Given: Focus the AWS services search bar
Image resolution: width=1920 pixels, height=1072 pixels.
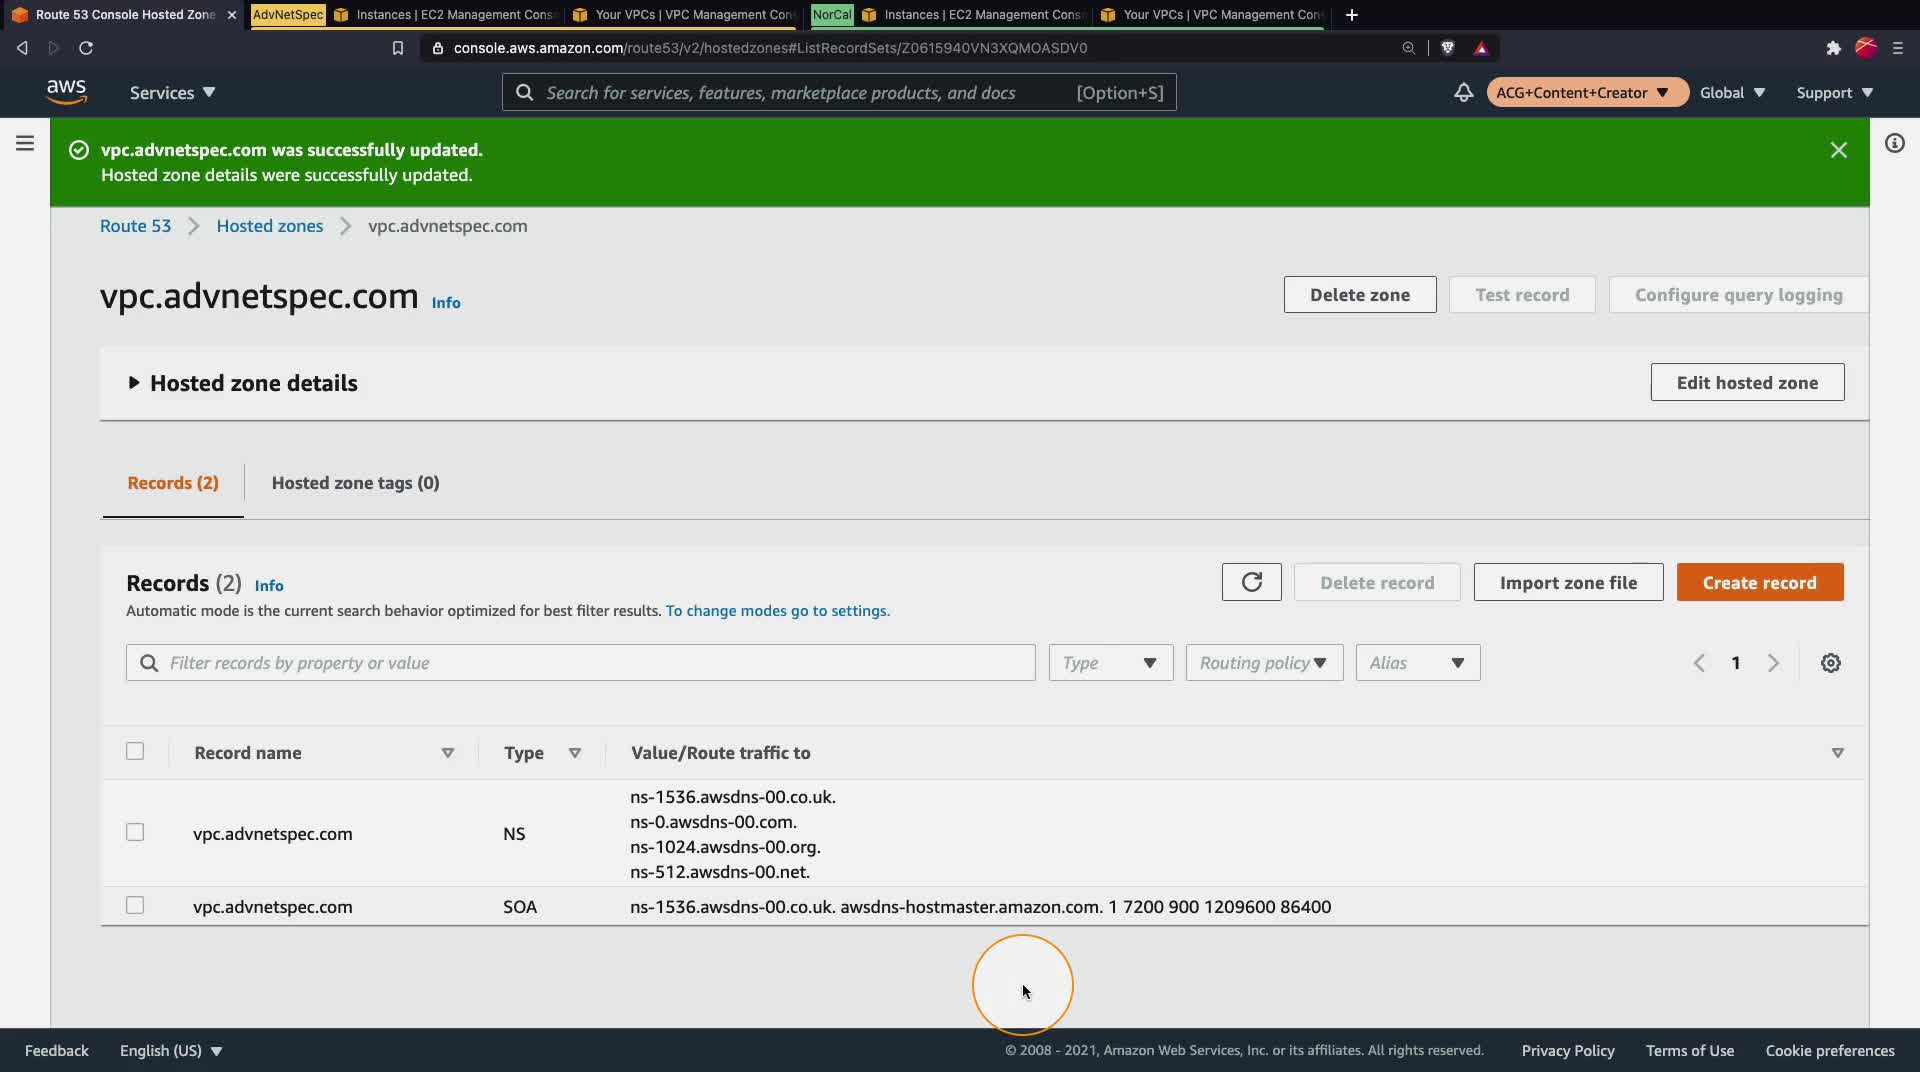Looking at the screenshot, I should click(x=838, y=92).
